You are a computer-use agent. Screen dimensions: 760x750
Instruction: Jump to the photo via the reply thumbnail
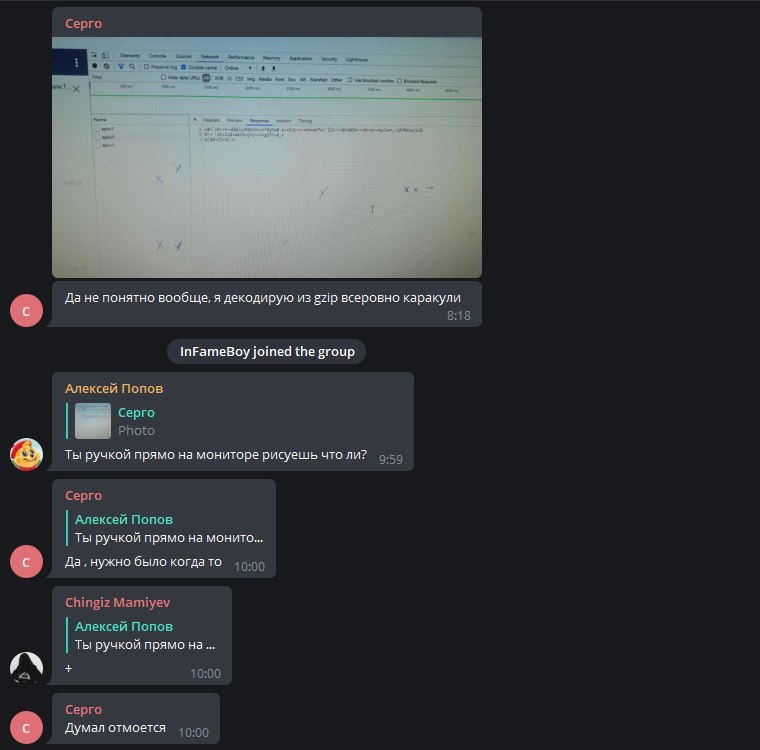(93, 421)
